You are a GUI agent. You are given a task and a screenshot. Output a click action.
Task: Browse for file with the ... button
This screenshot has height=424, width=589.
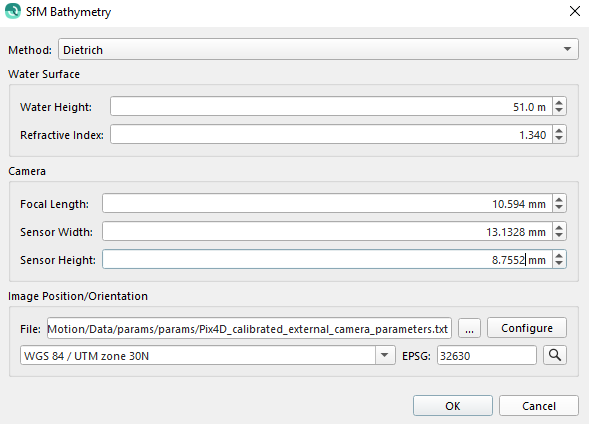coord(470,328)
